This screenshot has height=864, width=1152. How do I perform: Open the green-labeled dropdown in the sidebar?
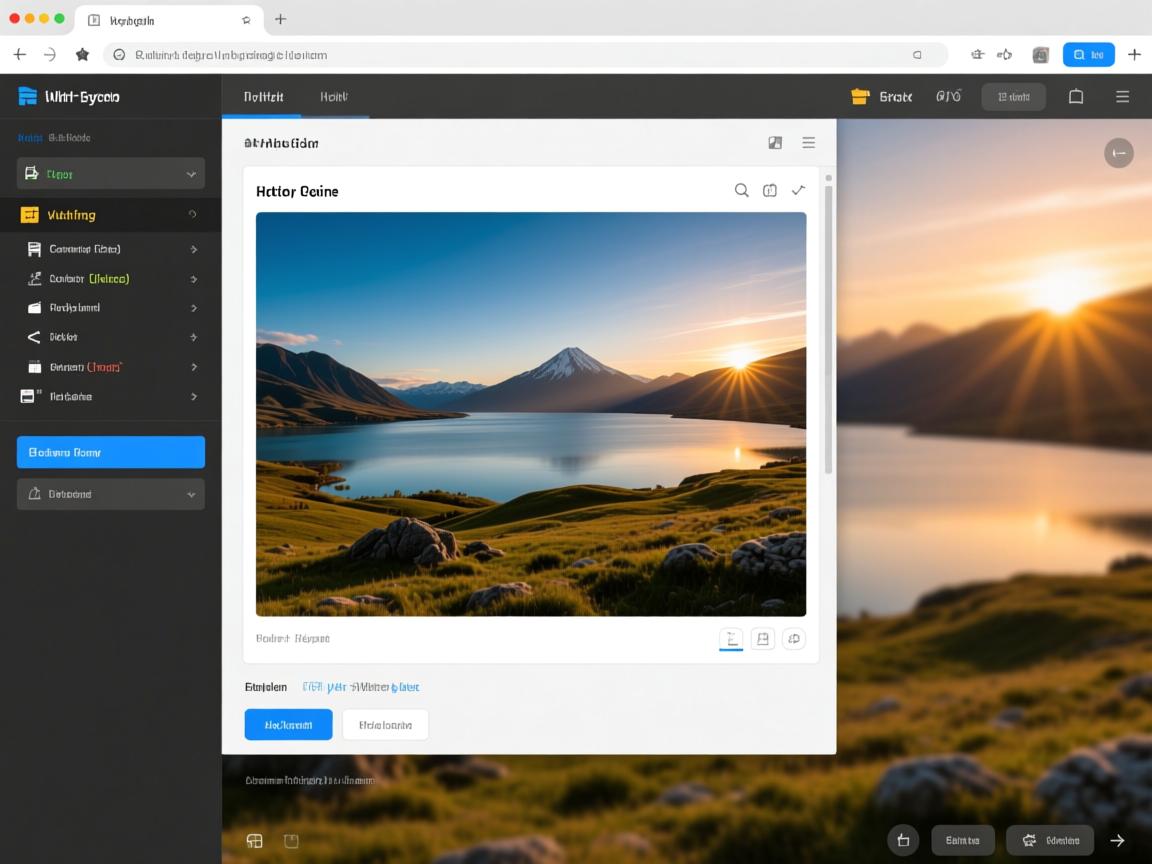pos(111,174)
